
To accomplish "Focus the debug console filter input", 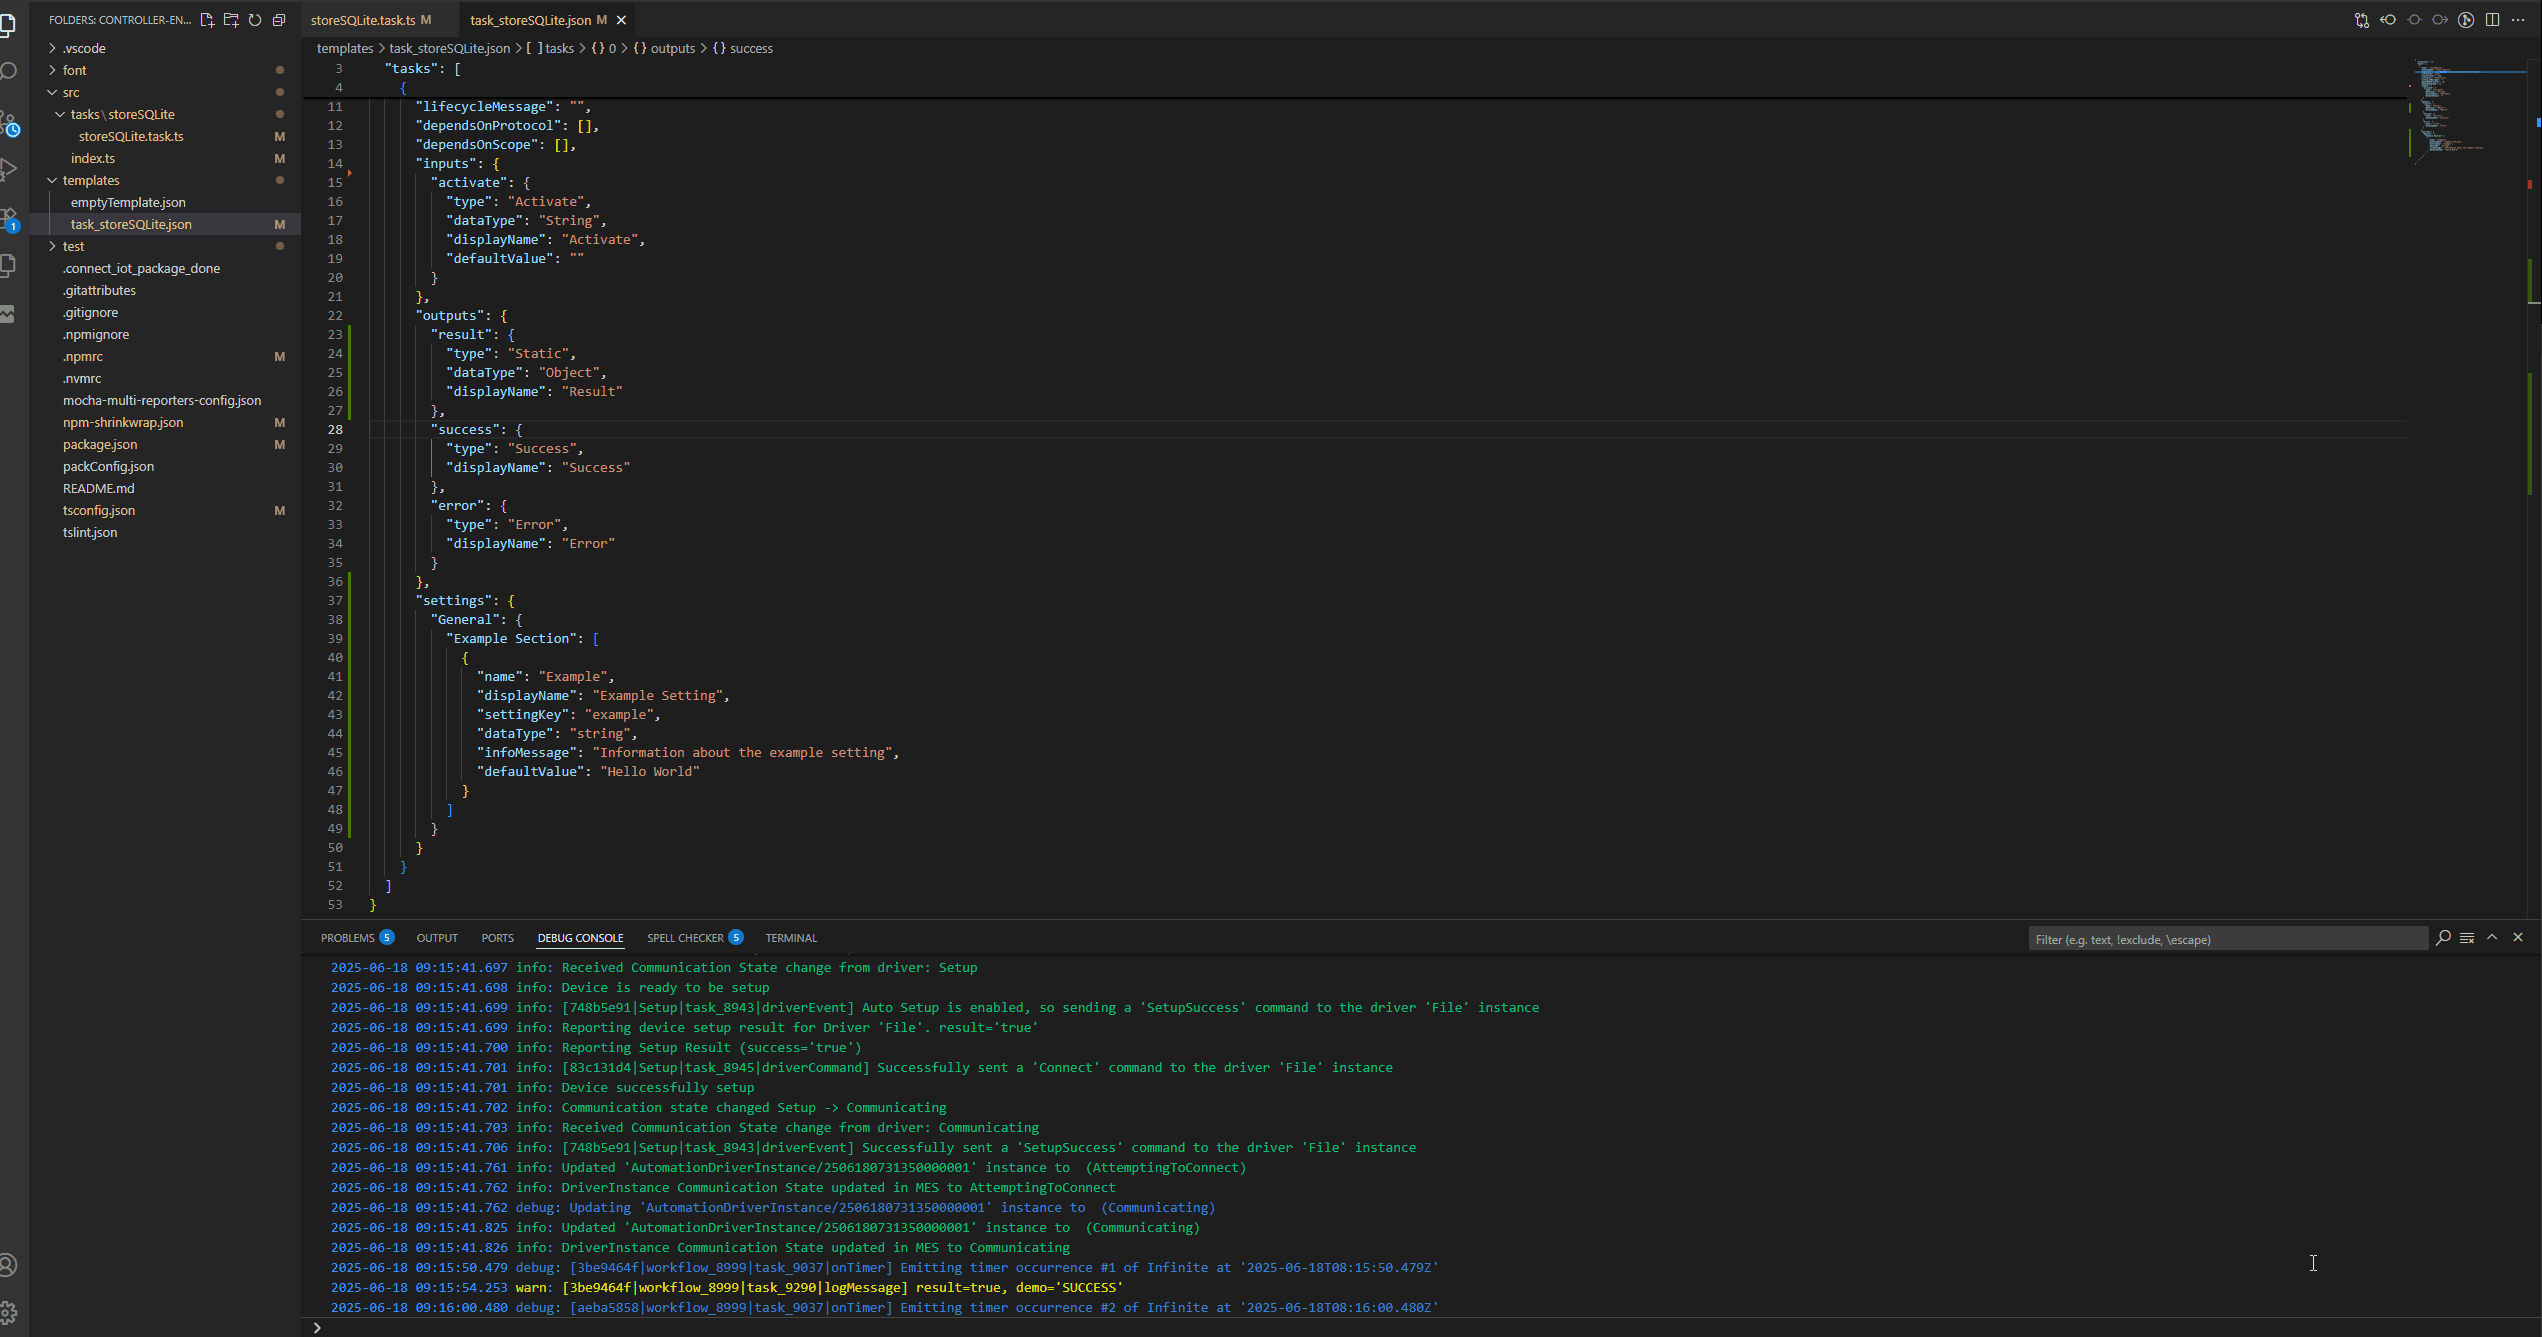I will [x=2227, y=939].
